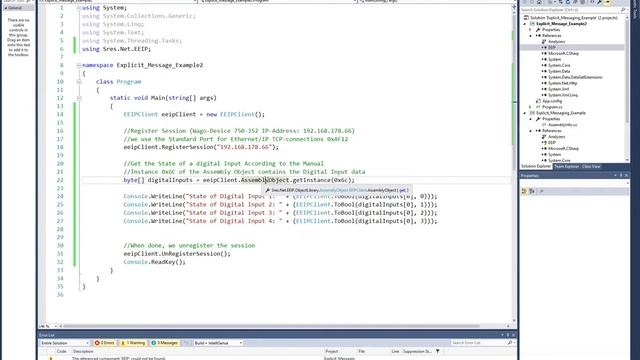Sort Error List by Line column
This screenshot has width=640, height=360.
(x=395, y=351)
